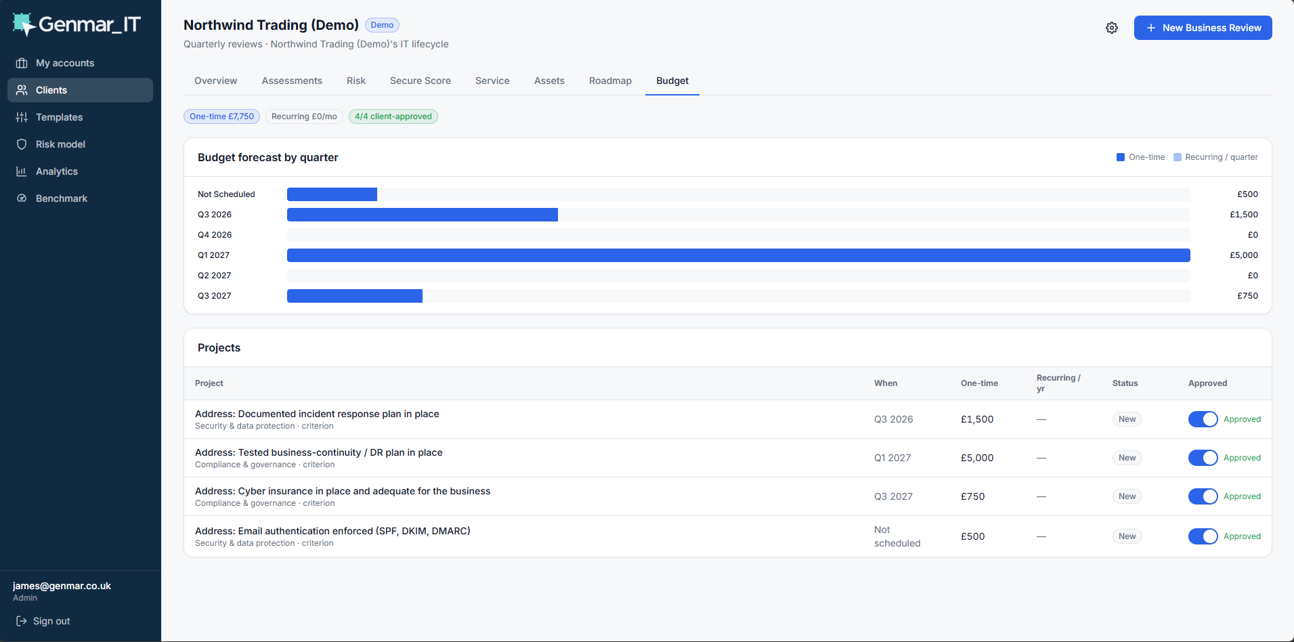Go to the Service tab
This screenshot has width=1294, height=642.
pos(492,81)
